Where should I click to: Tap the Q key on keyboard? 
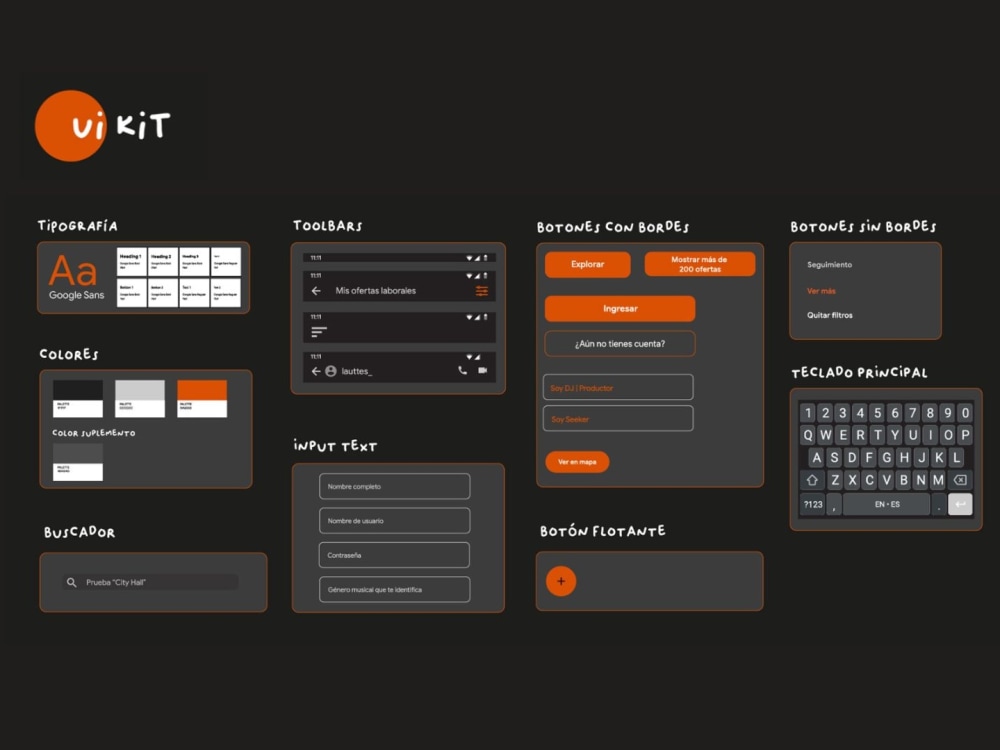tap(808, 435)
